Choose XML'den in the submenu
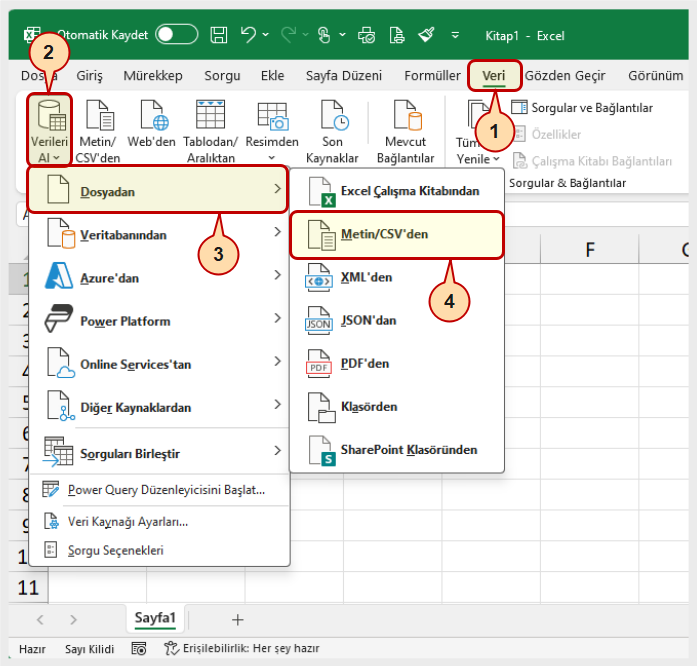This screenshot has height=666, width=697. click(397, 277)
